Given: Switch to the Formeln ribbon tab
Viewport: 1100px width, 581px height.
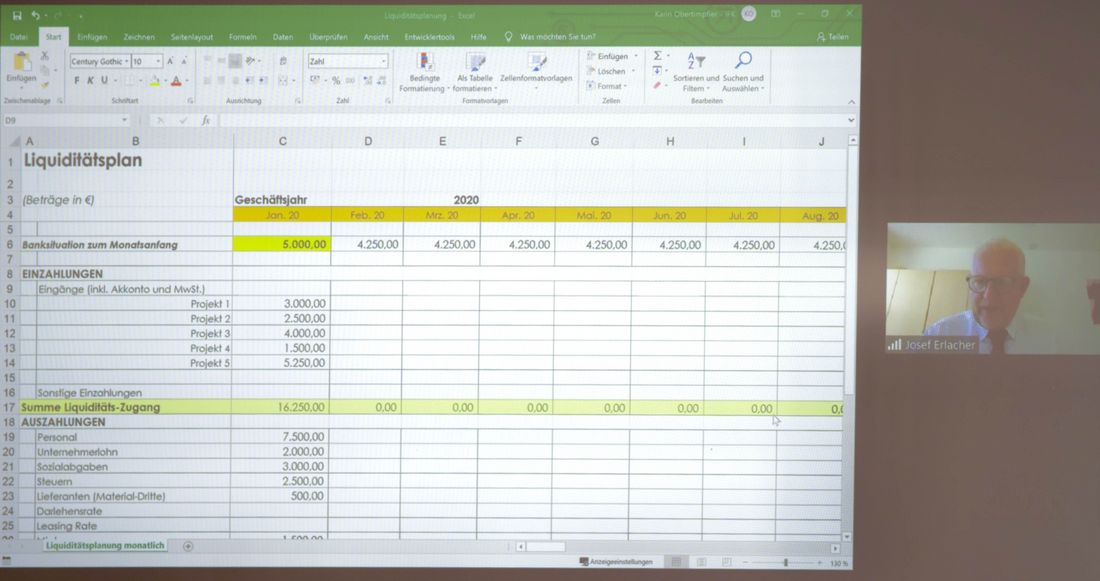Looking at the screenshot, I should click(242, 37).
